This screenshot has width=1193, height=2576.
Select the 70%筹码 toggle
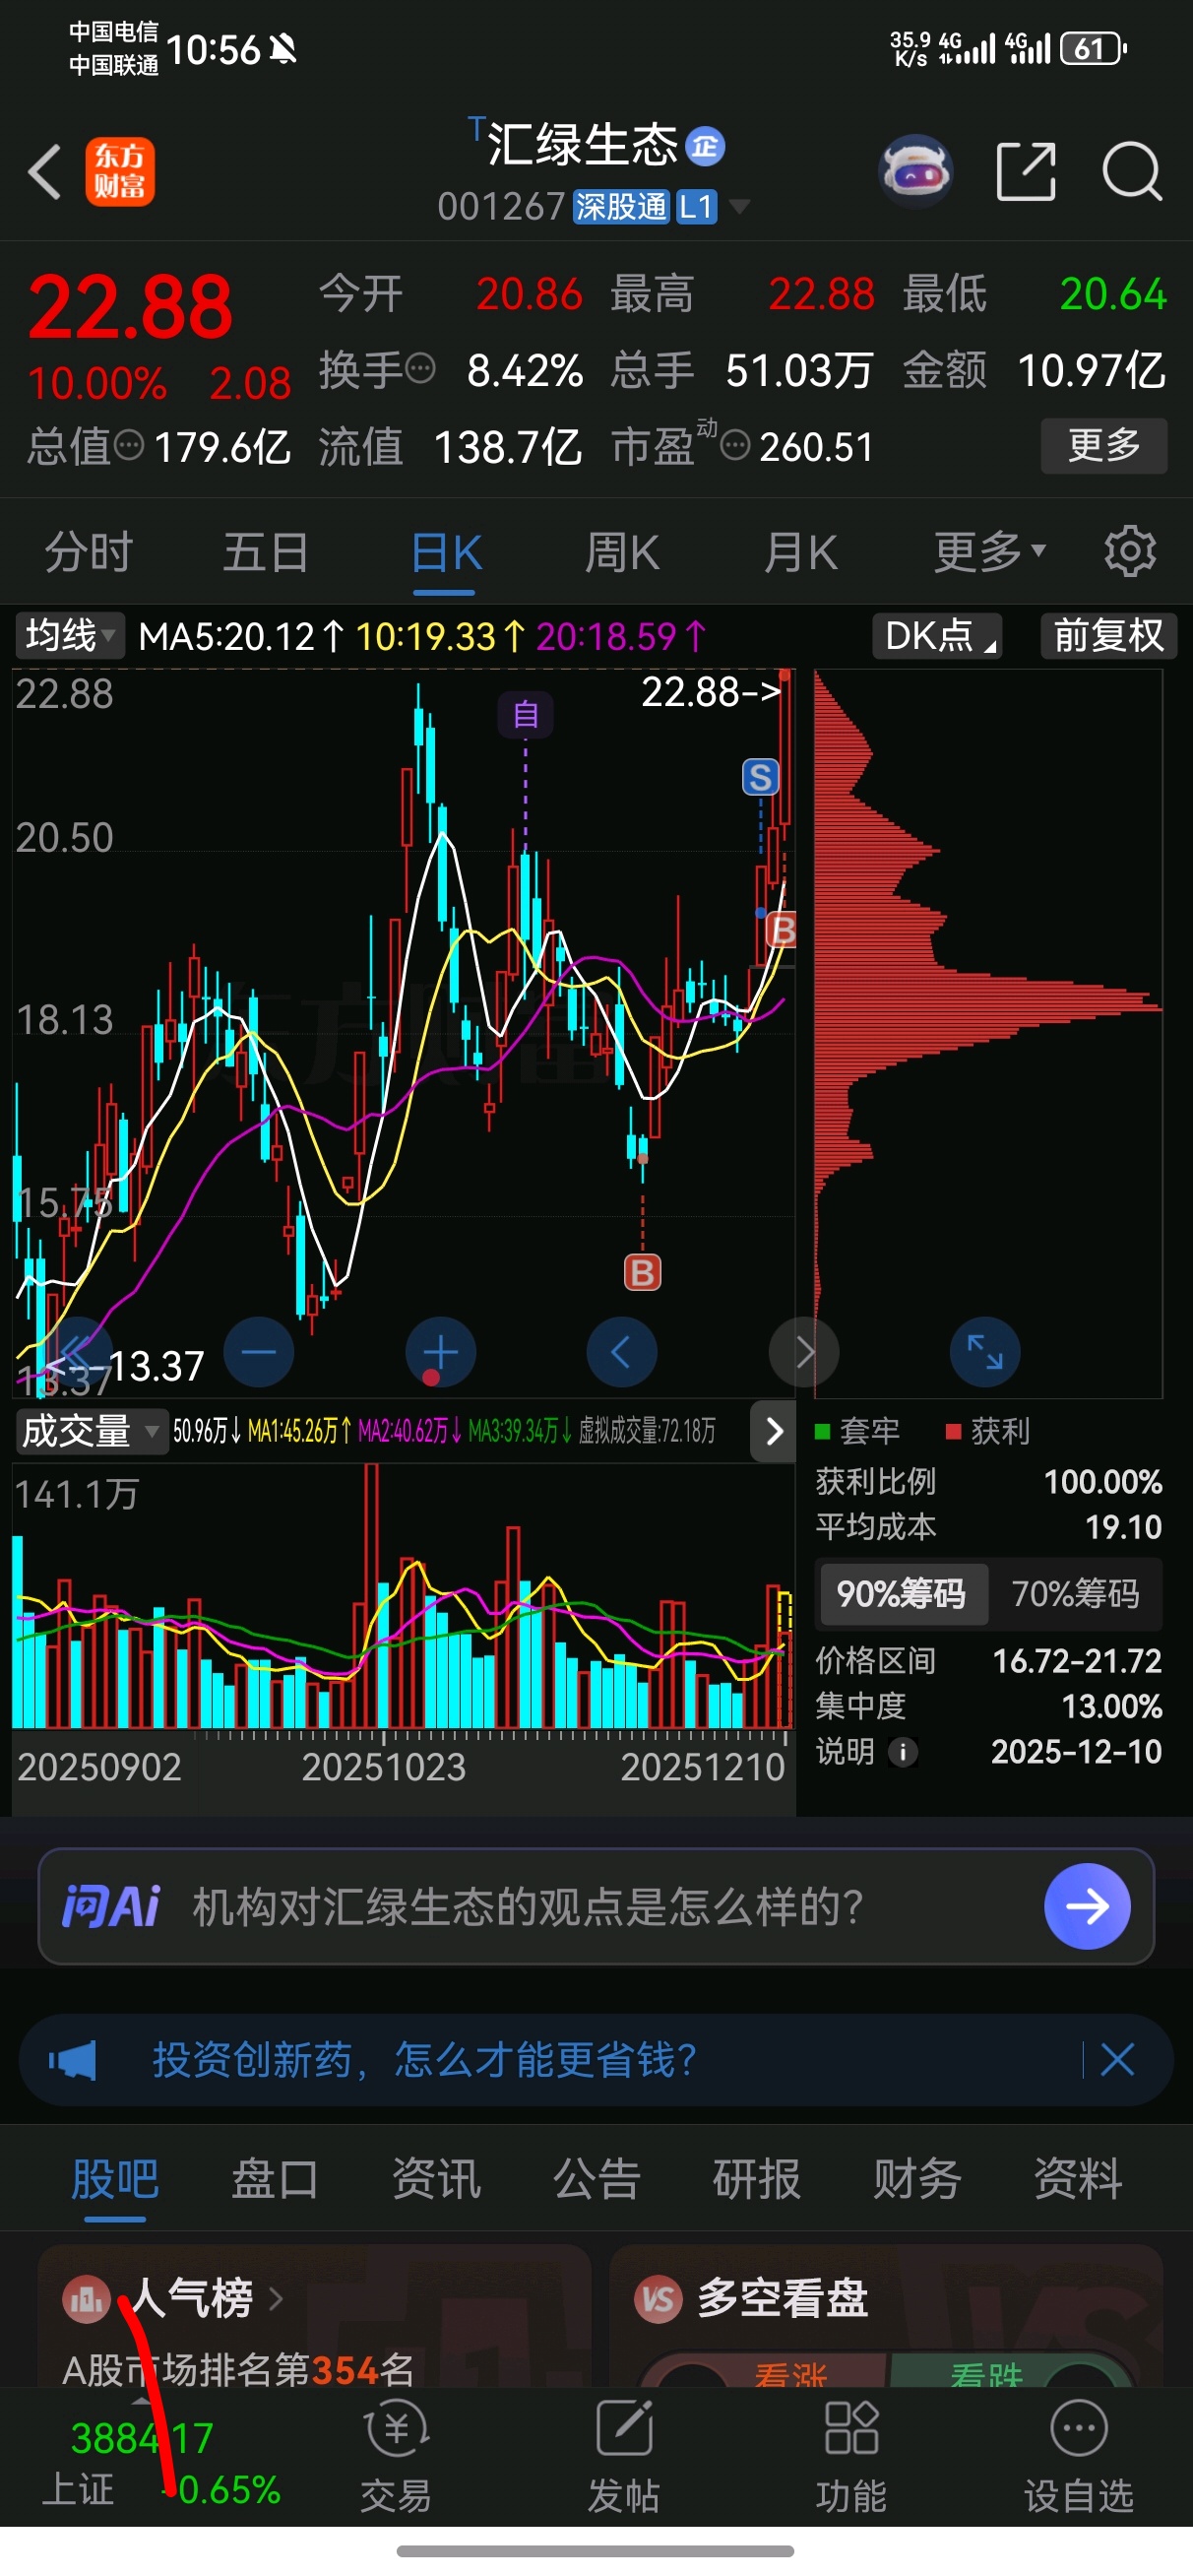click(1075, 1593)
